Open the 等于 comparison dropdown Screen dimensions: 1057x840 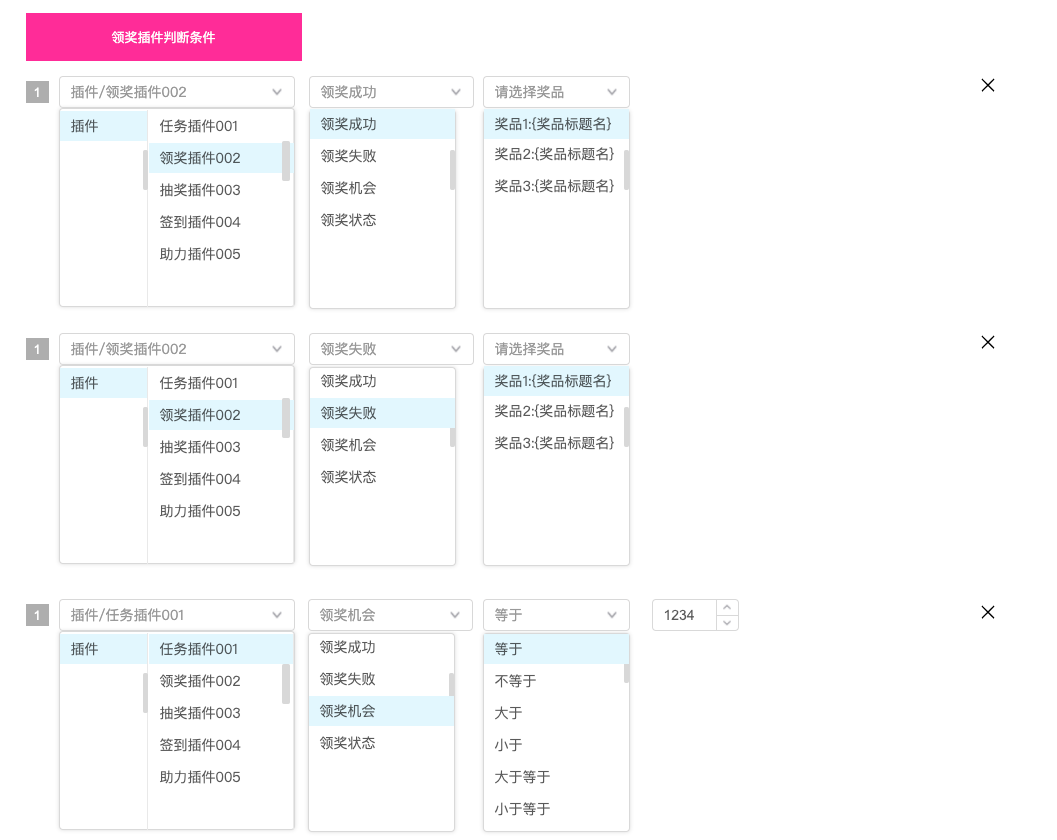[x=556, y=615]
